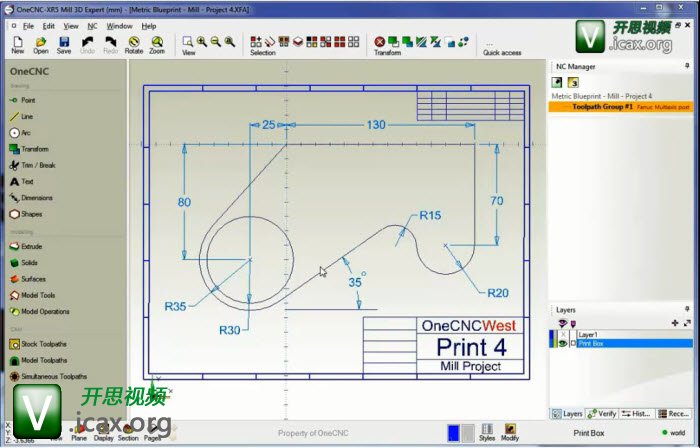700x448 pixels.
Task: Click the 'world' coordinate indicator
Action: point(674,432)
